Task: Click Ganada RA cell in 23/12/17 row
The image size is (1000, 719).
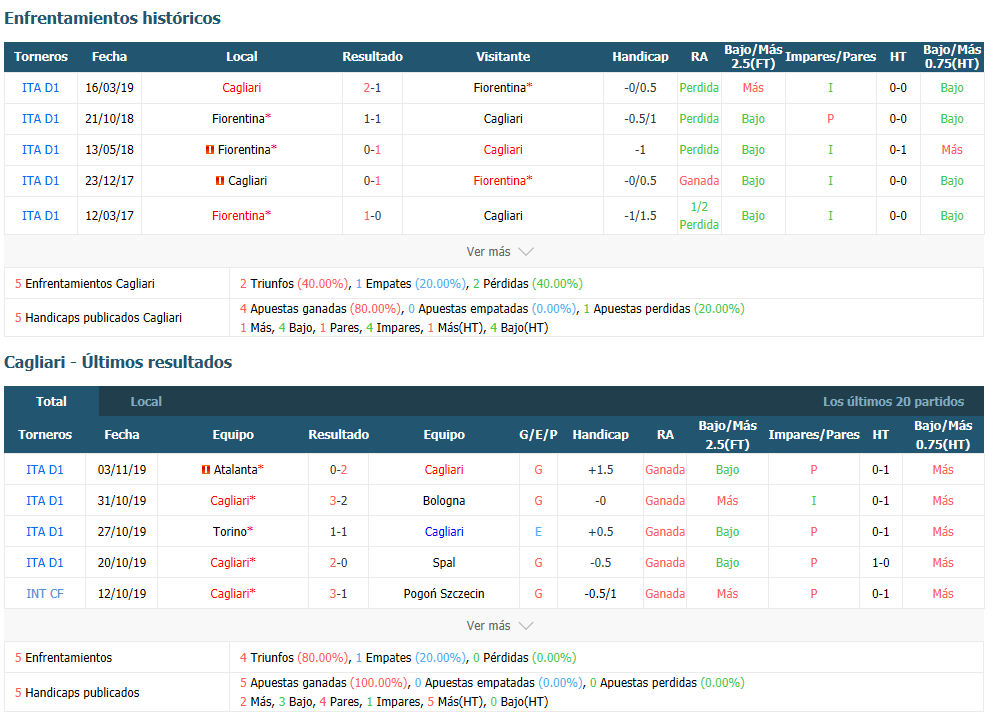Action: [x=699, y=181]
